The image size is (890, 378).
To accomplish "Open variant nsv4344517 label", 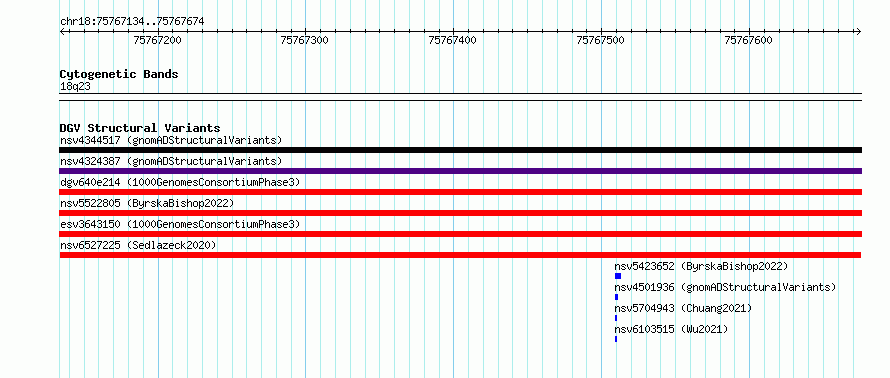I will click(x=171, y=140).
